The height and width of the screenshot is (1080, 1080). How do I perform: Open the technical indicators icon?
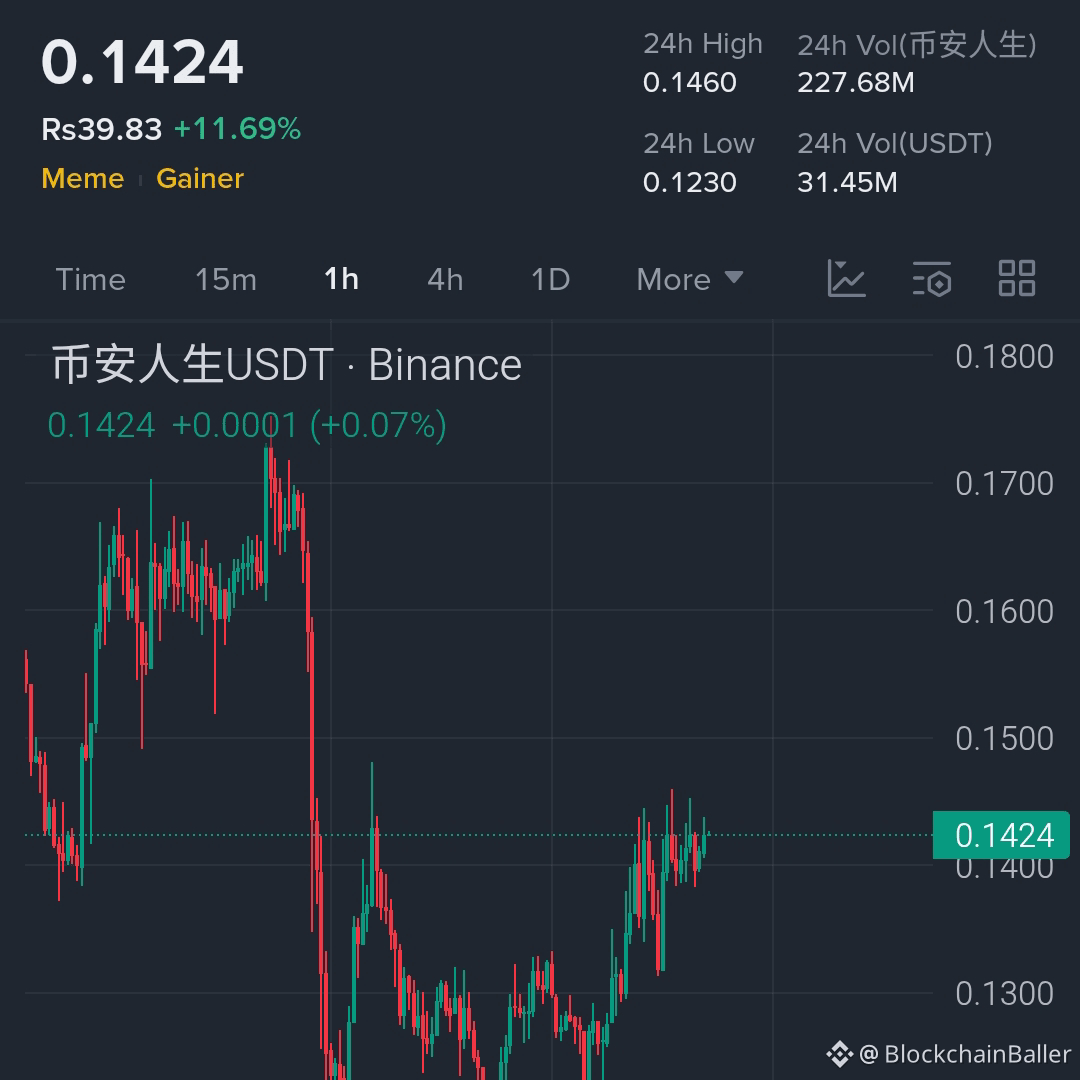click(931, 280)
